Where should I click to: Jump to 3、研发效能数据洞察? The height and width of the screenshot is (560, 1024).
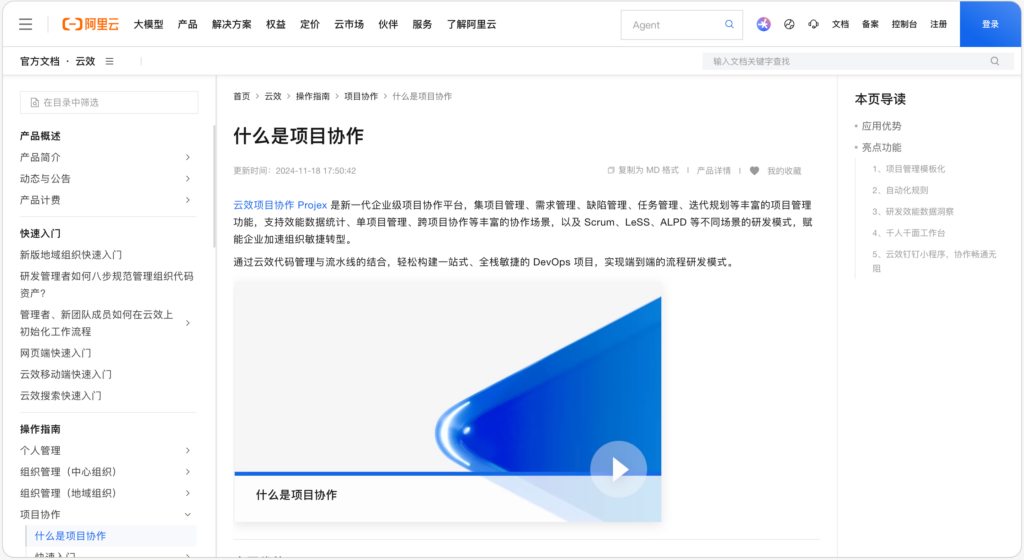913,211
